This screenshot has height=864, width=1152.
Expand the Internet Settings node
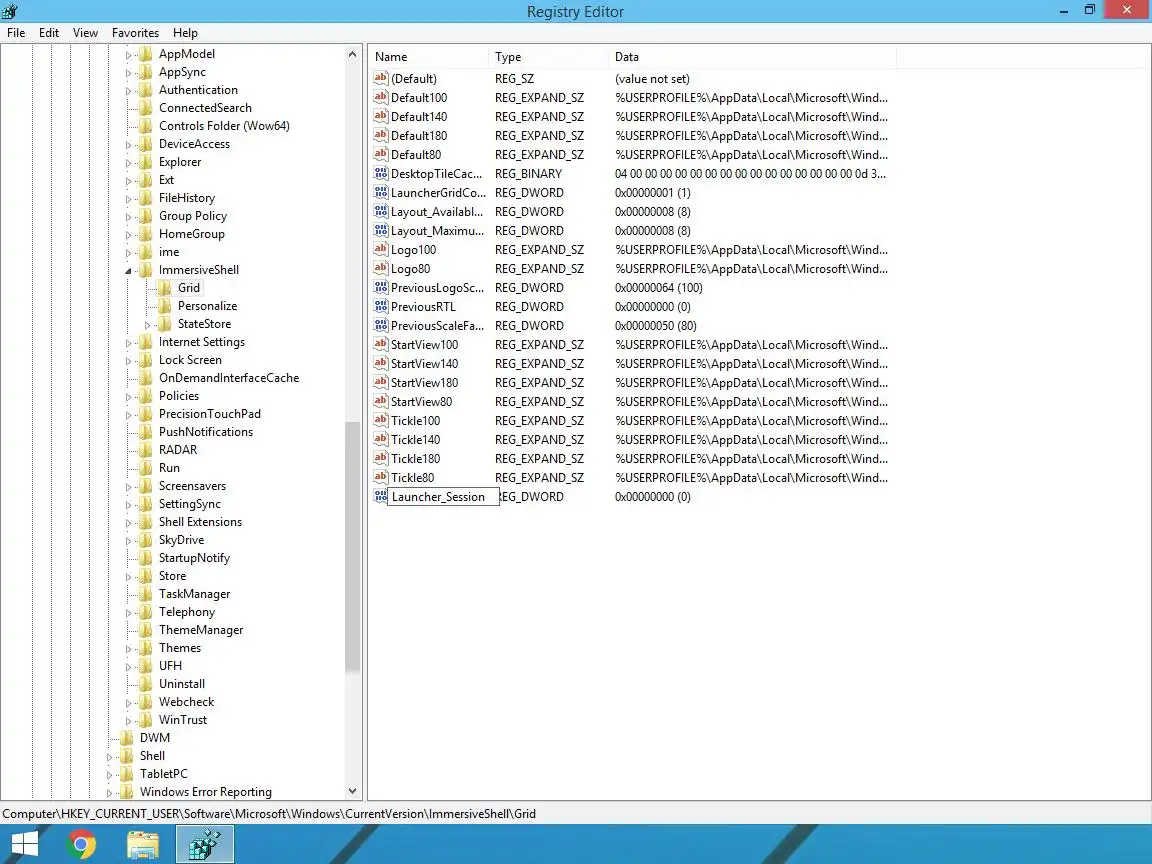[x=128, y=343]
